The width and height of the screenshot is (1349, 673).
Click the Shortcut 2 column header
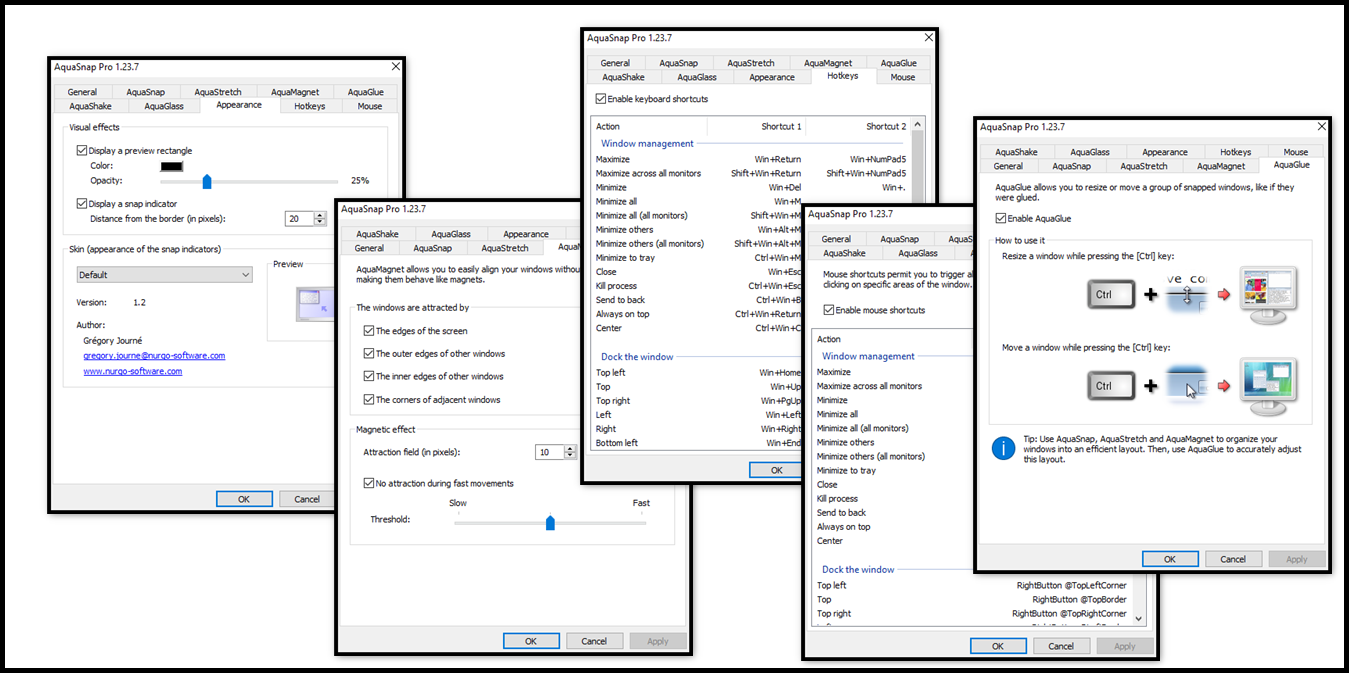click(x=858, y=126)
